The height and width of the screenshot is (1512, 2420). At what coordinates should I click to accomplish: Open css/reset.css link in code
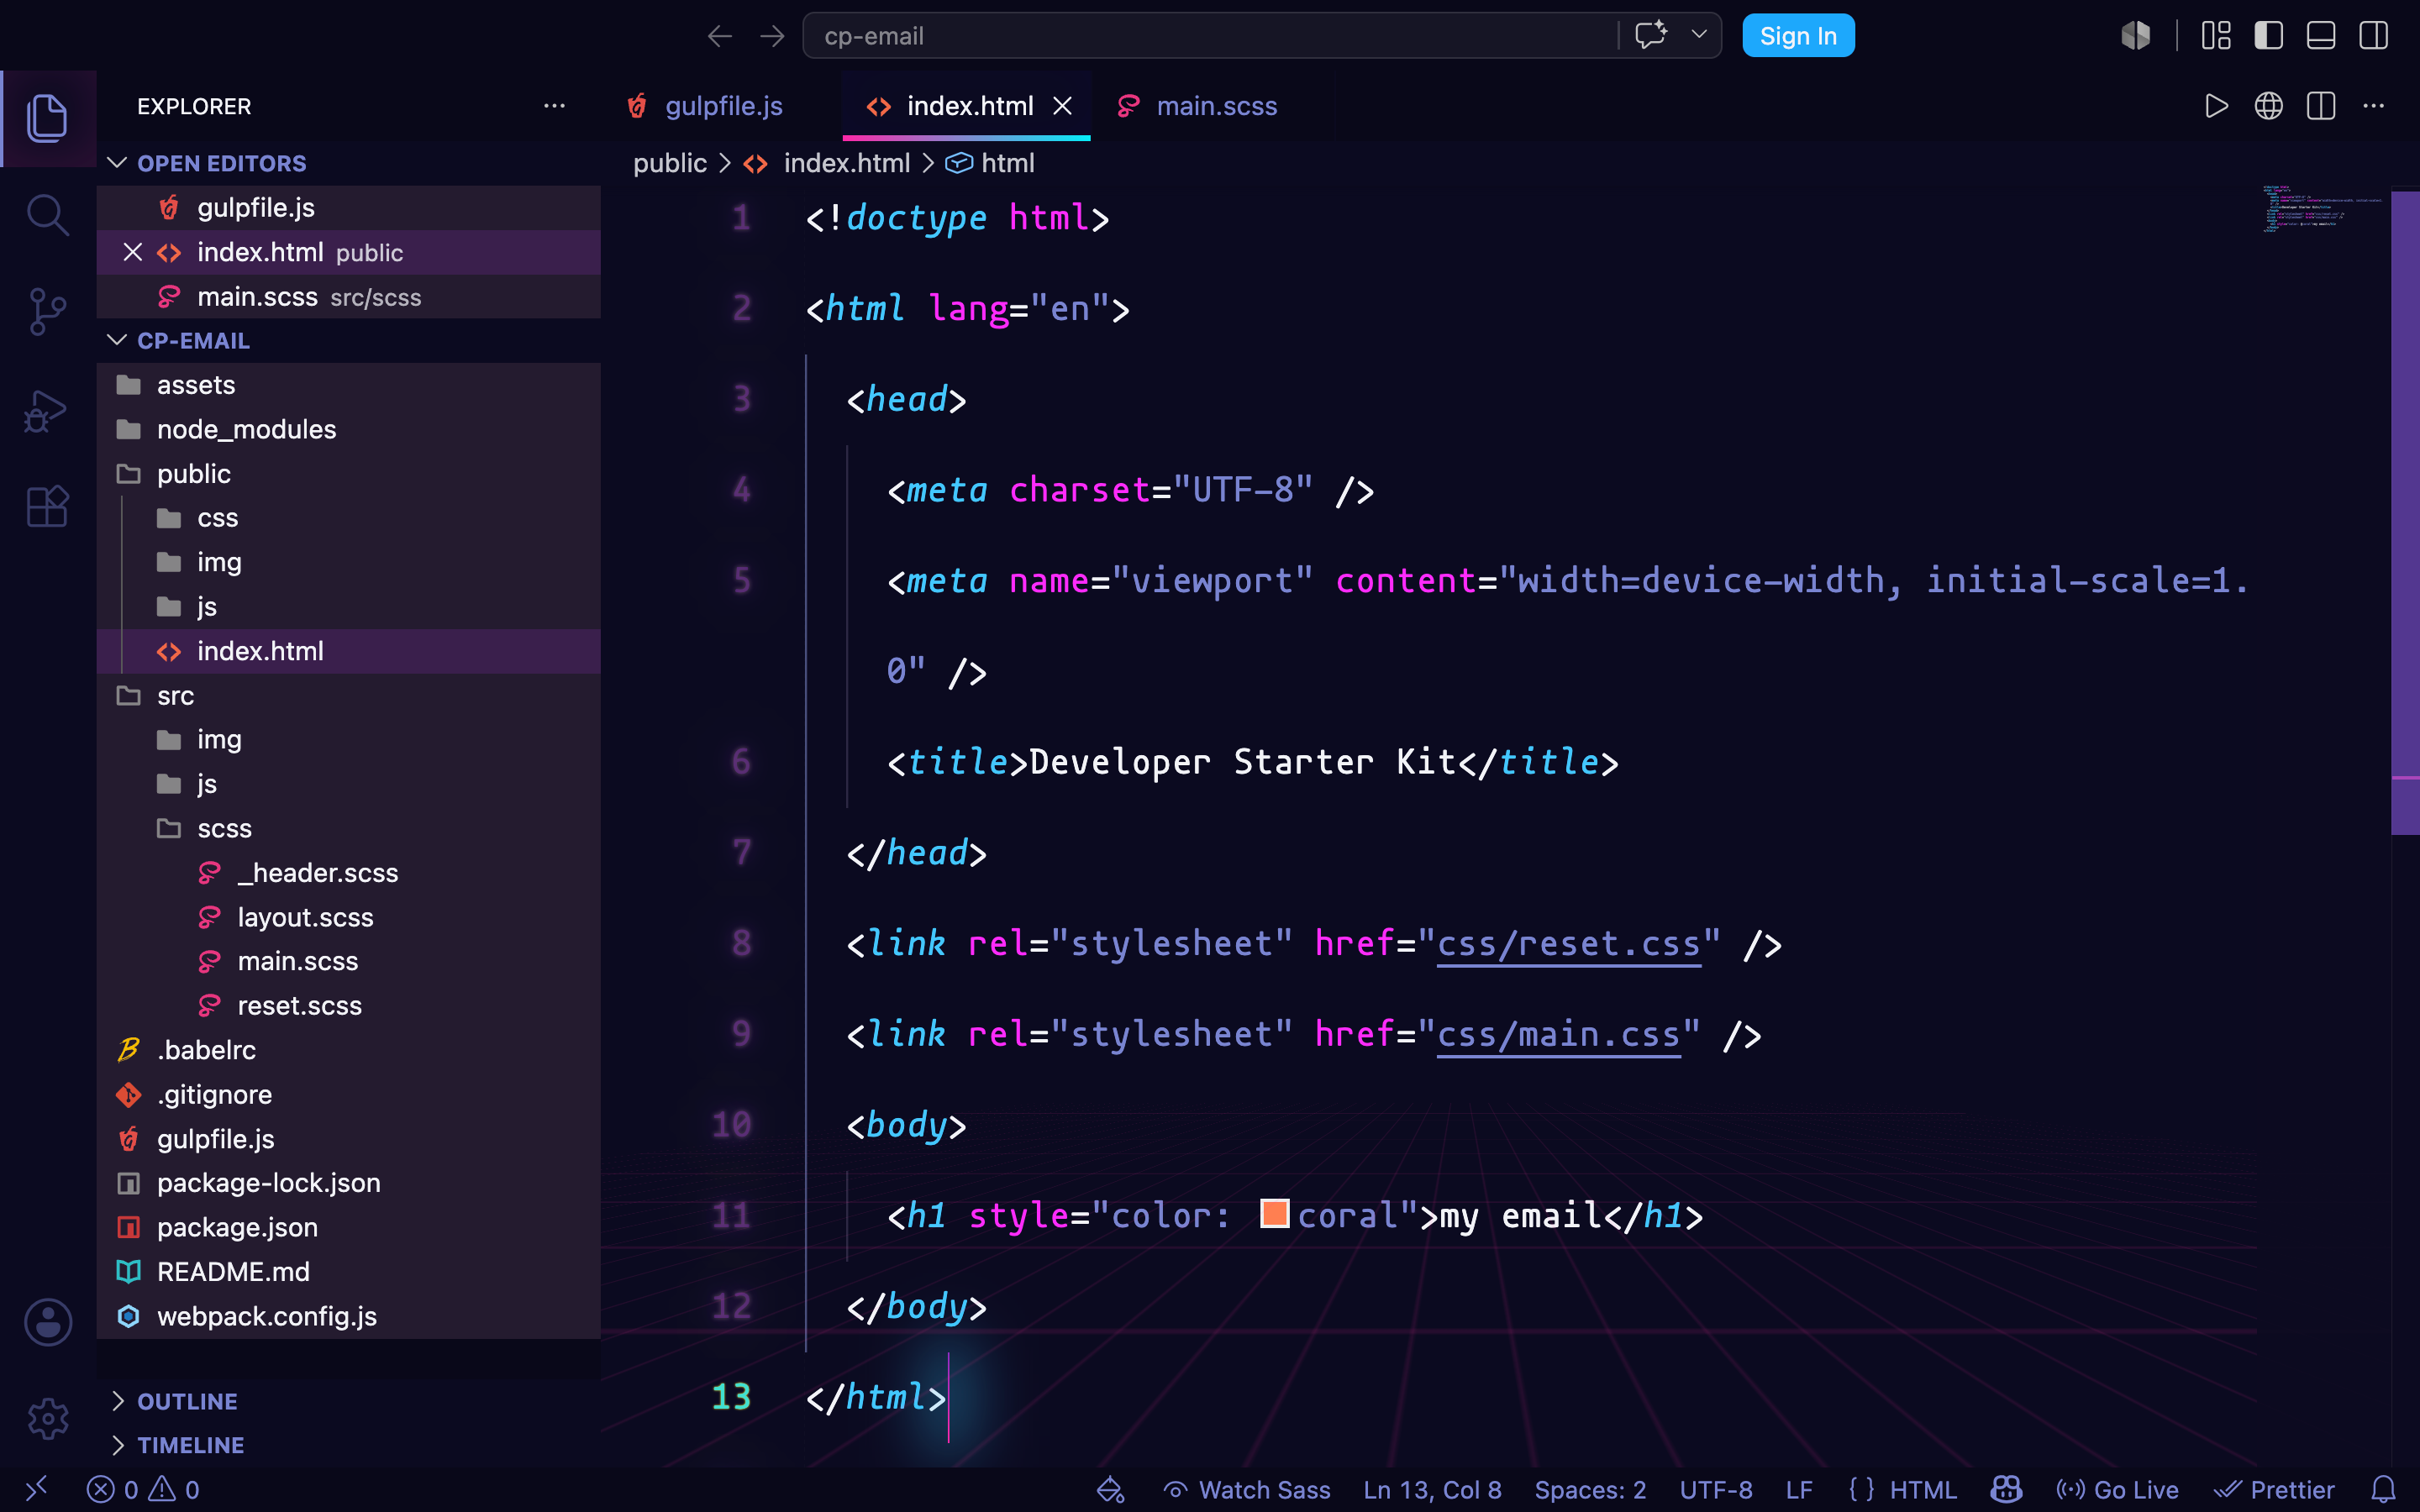pos(1568,944)
